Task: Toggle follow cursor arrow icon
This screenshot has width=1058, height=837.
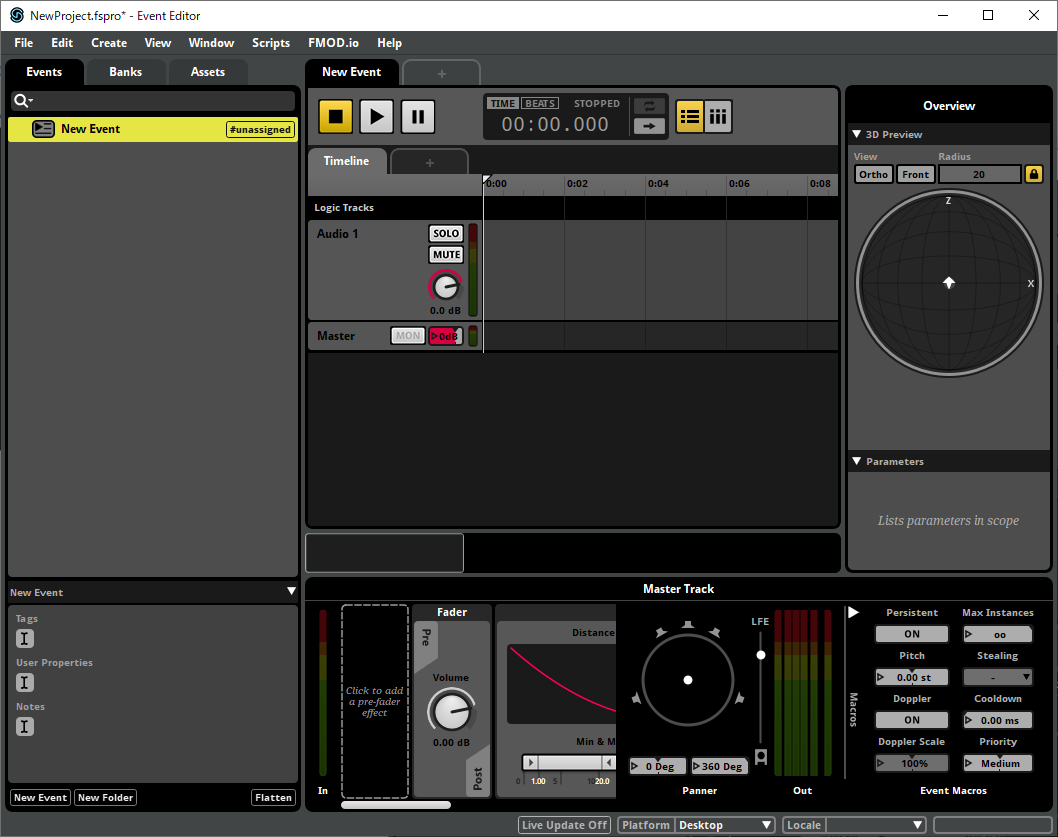Action: (x=649, y=126)
